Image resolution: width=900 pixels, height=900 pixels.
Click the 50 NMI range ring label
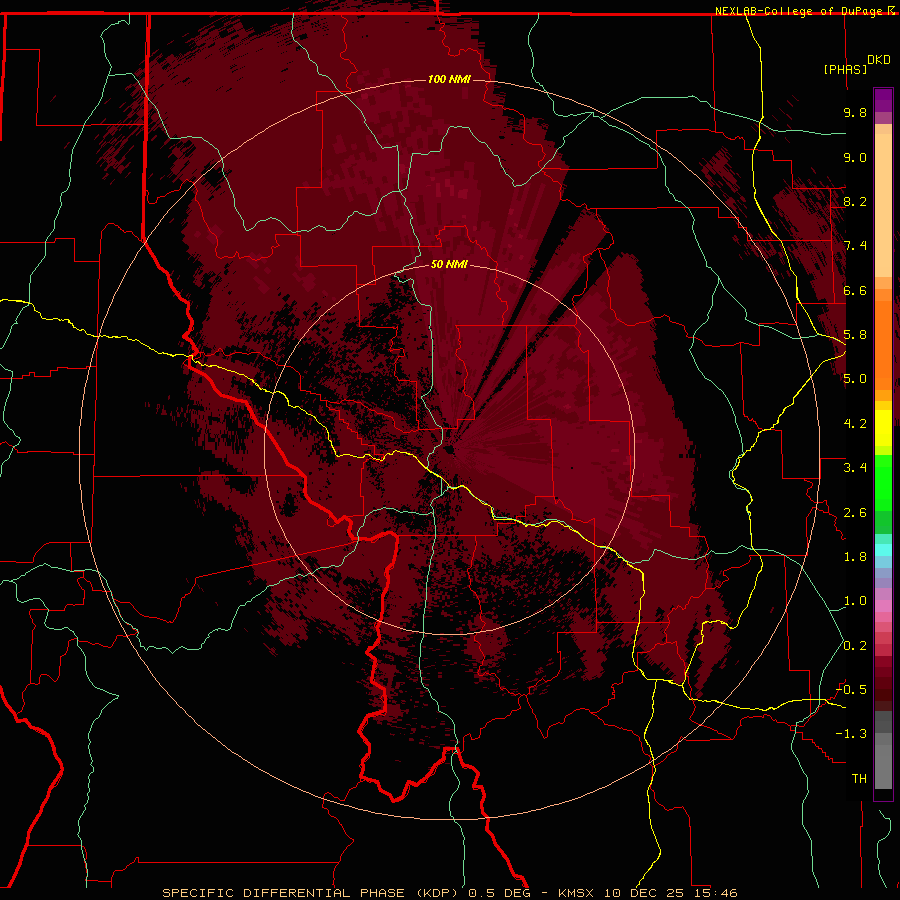coord(449,265)
